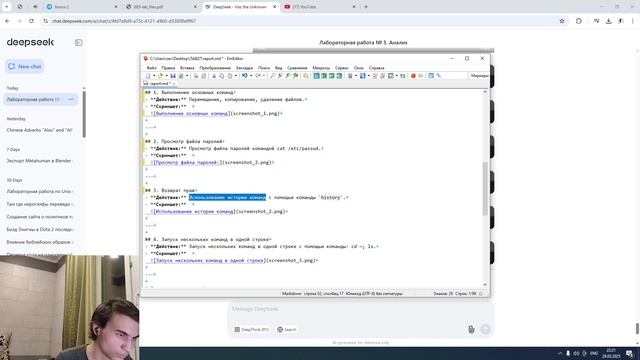The width and height of the screenshot is (640, 360).
Task: Open the notifications center on the taskbar
Action: (630, 353)
